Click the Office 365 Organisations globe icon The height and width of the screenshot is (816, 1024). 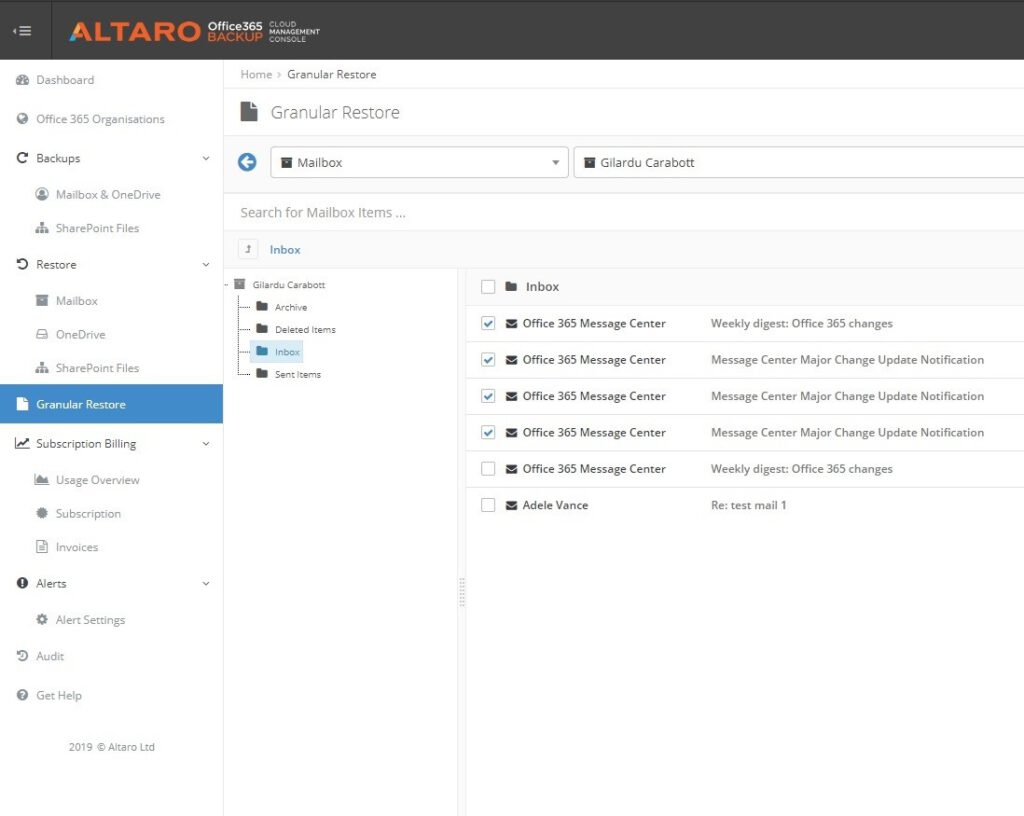coord(22,119)
